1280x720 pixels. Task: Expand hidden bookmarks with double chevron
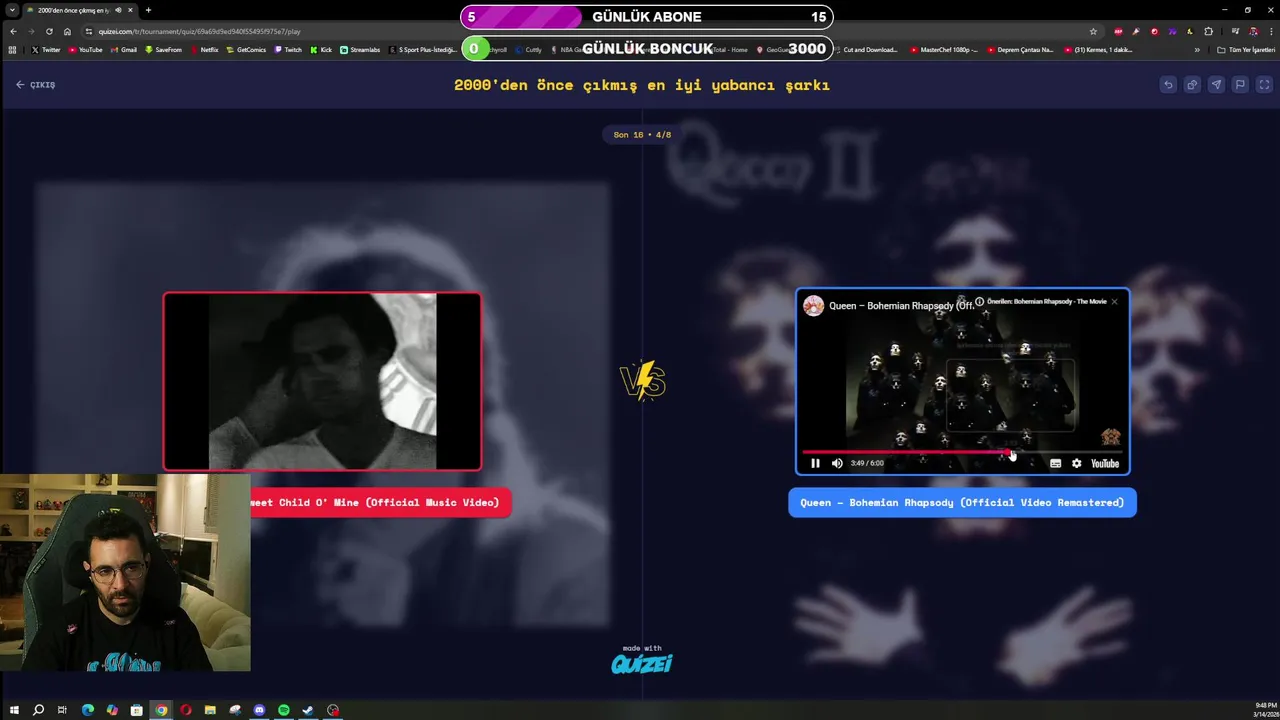click(1197, 50)
